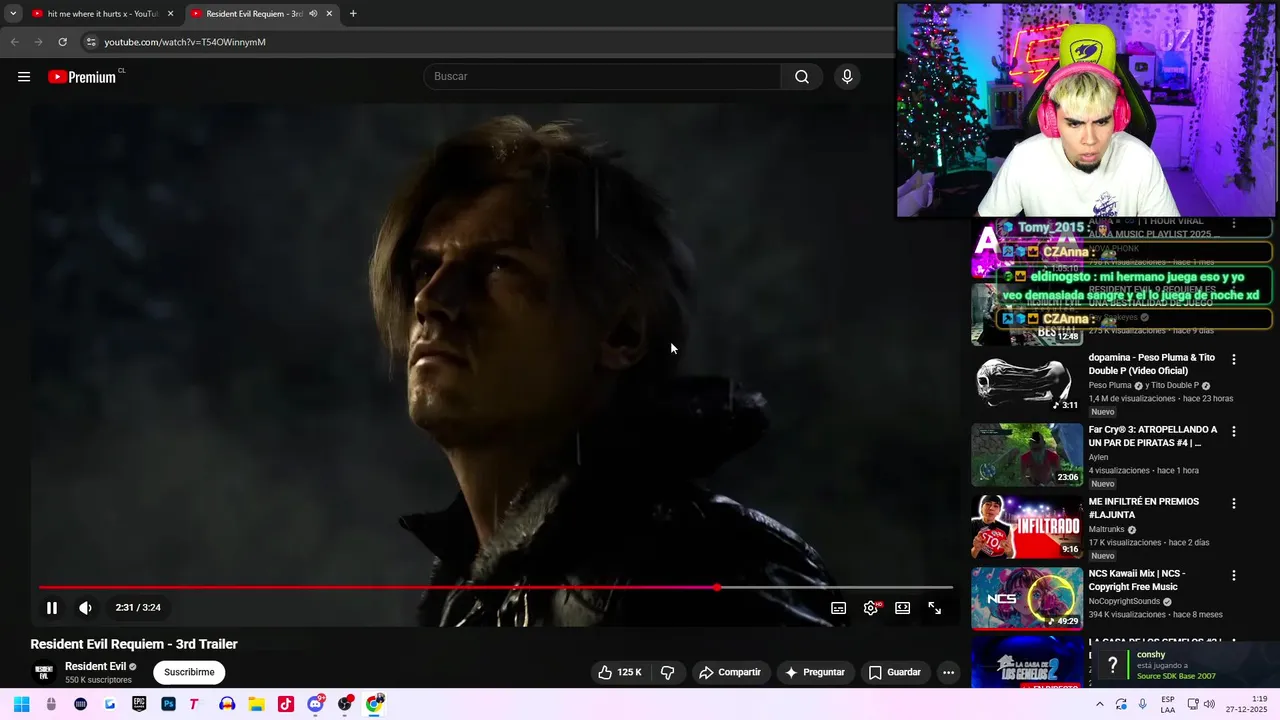Click the Compartir share button
1280x720 pixels.
[x=730, y=672]
